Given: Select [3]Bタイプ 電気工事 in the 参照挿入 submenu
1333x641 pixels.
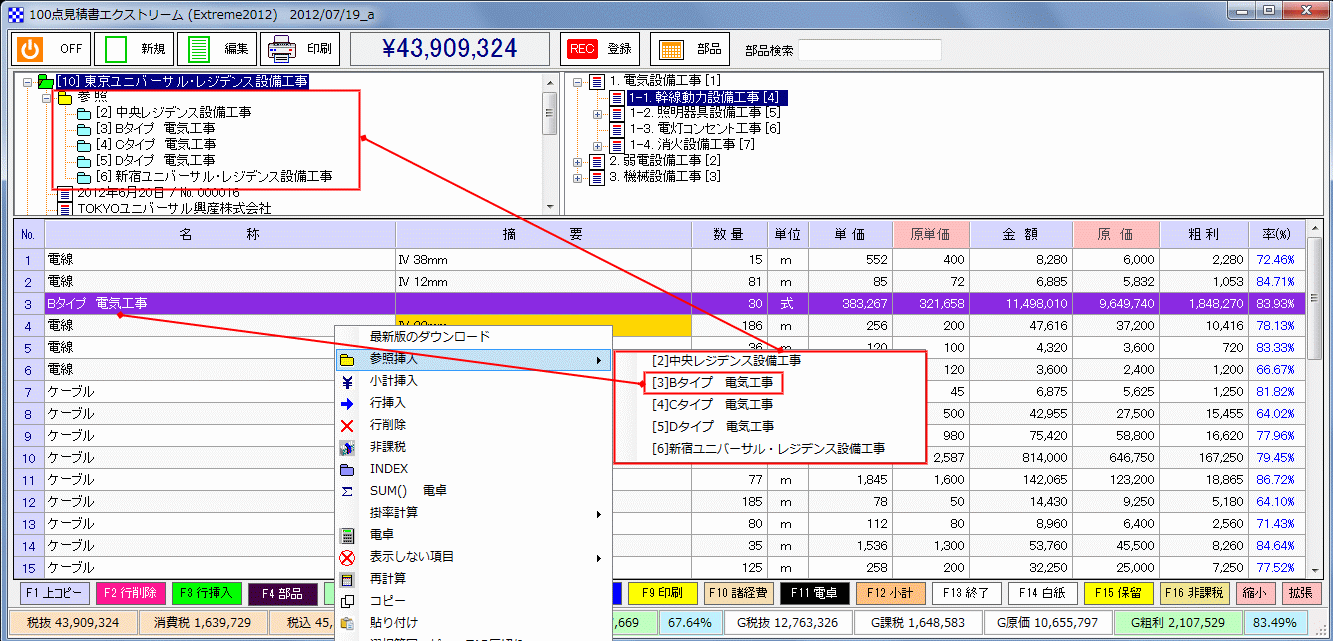Looking at the screenshot, I should coord(716,382).
